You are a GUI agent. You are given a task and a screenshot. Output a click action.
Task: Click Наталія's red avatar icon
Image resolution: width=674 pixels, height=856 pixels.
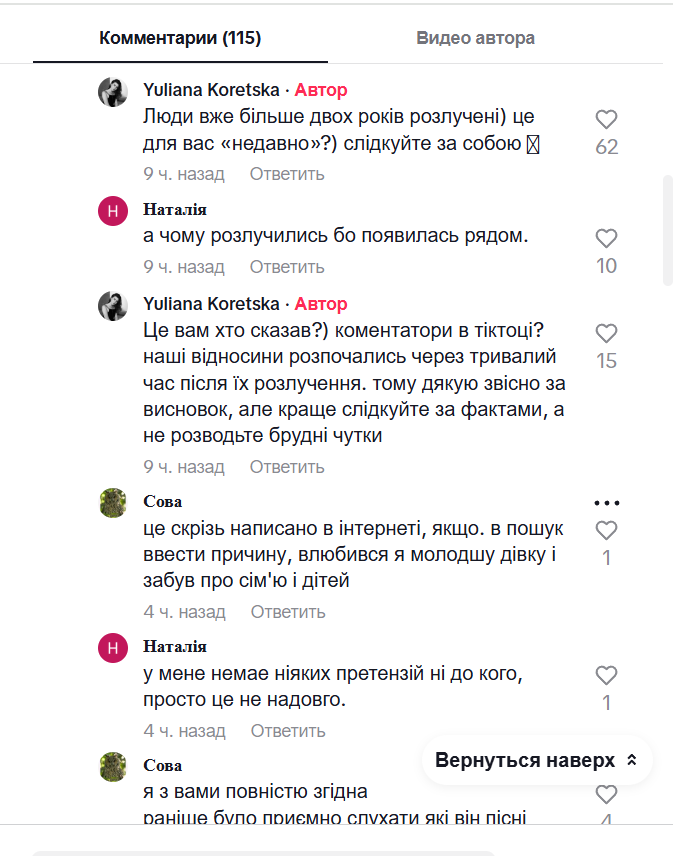click(x=113, y=211)
